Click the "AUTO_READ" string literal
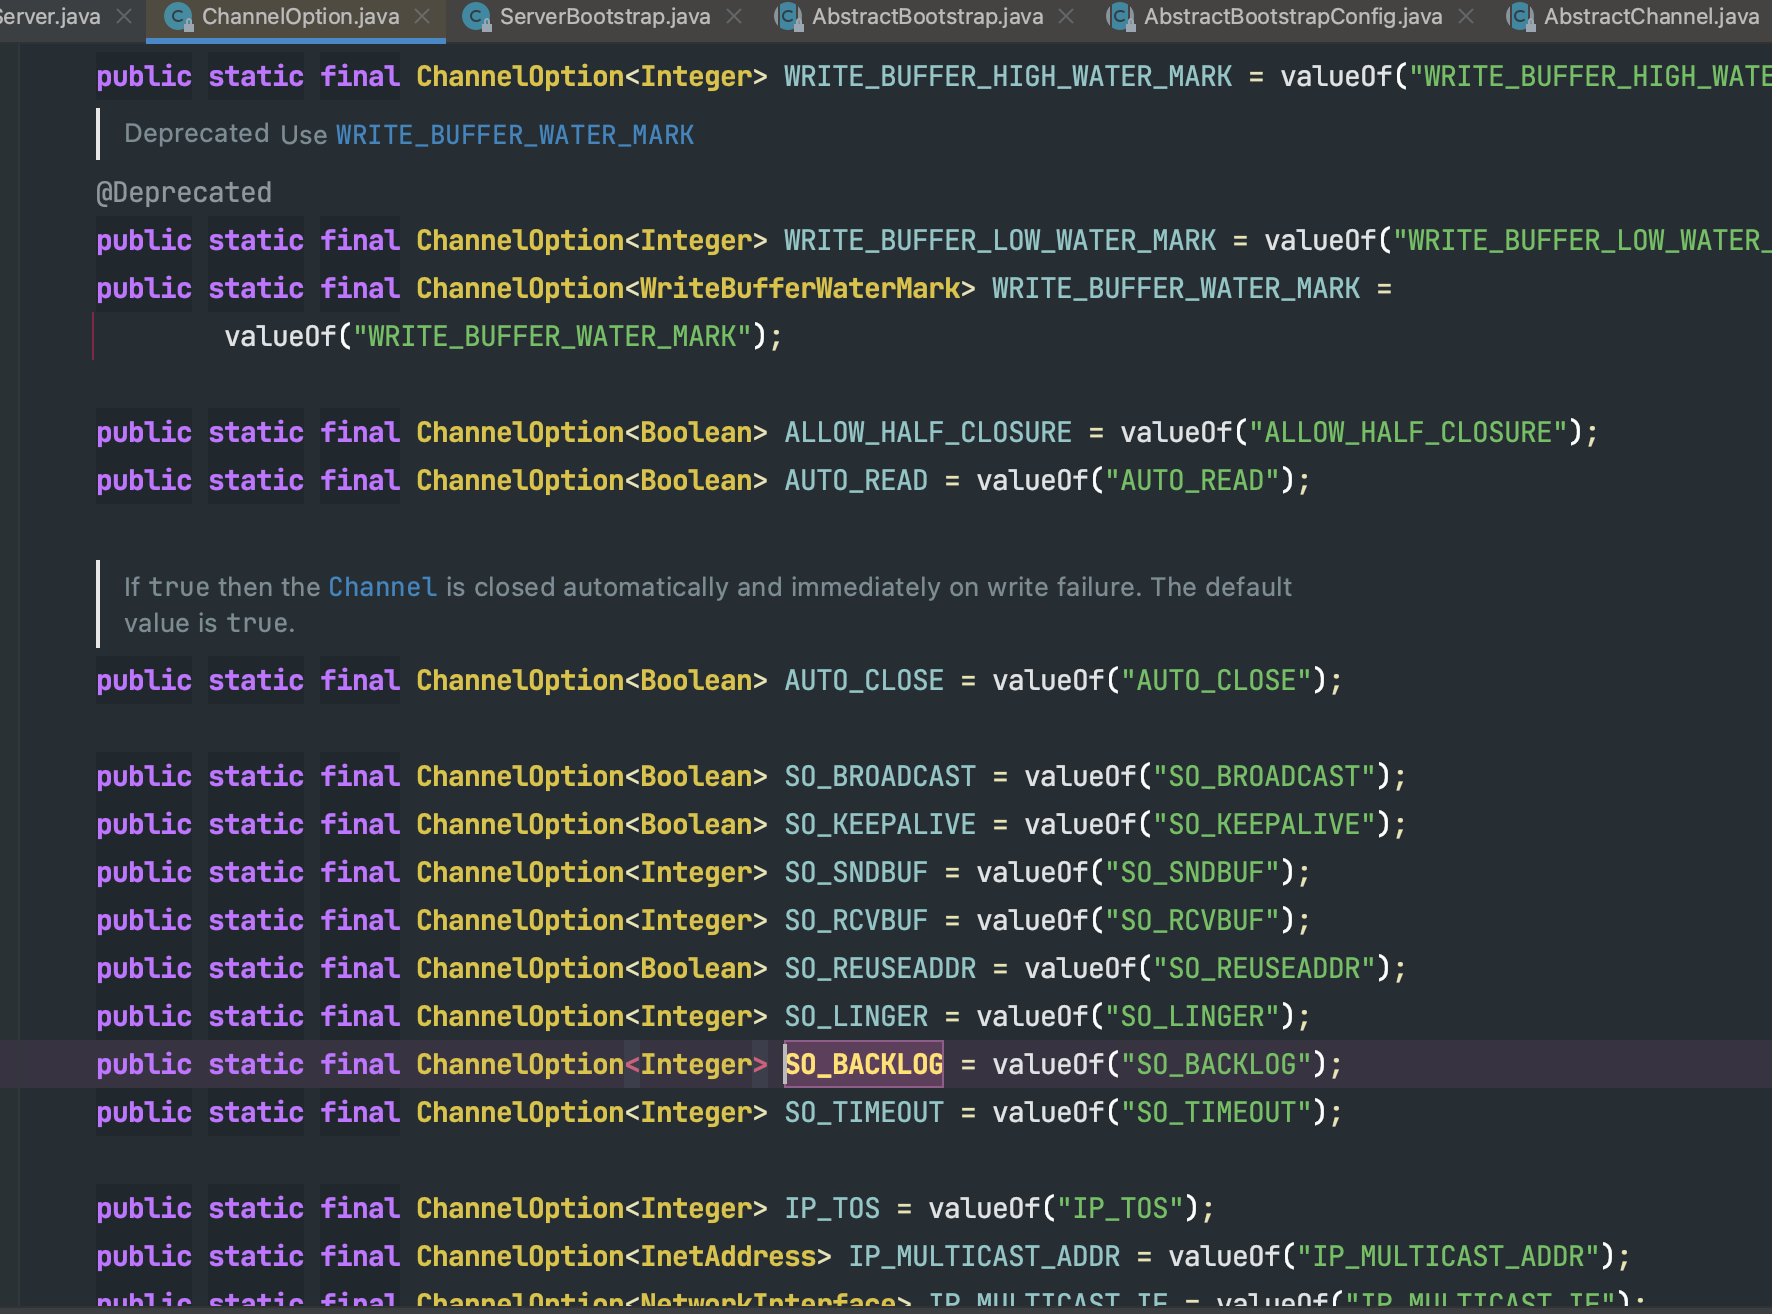Screen dimensions: 1772x1314 point(1192,480)
